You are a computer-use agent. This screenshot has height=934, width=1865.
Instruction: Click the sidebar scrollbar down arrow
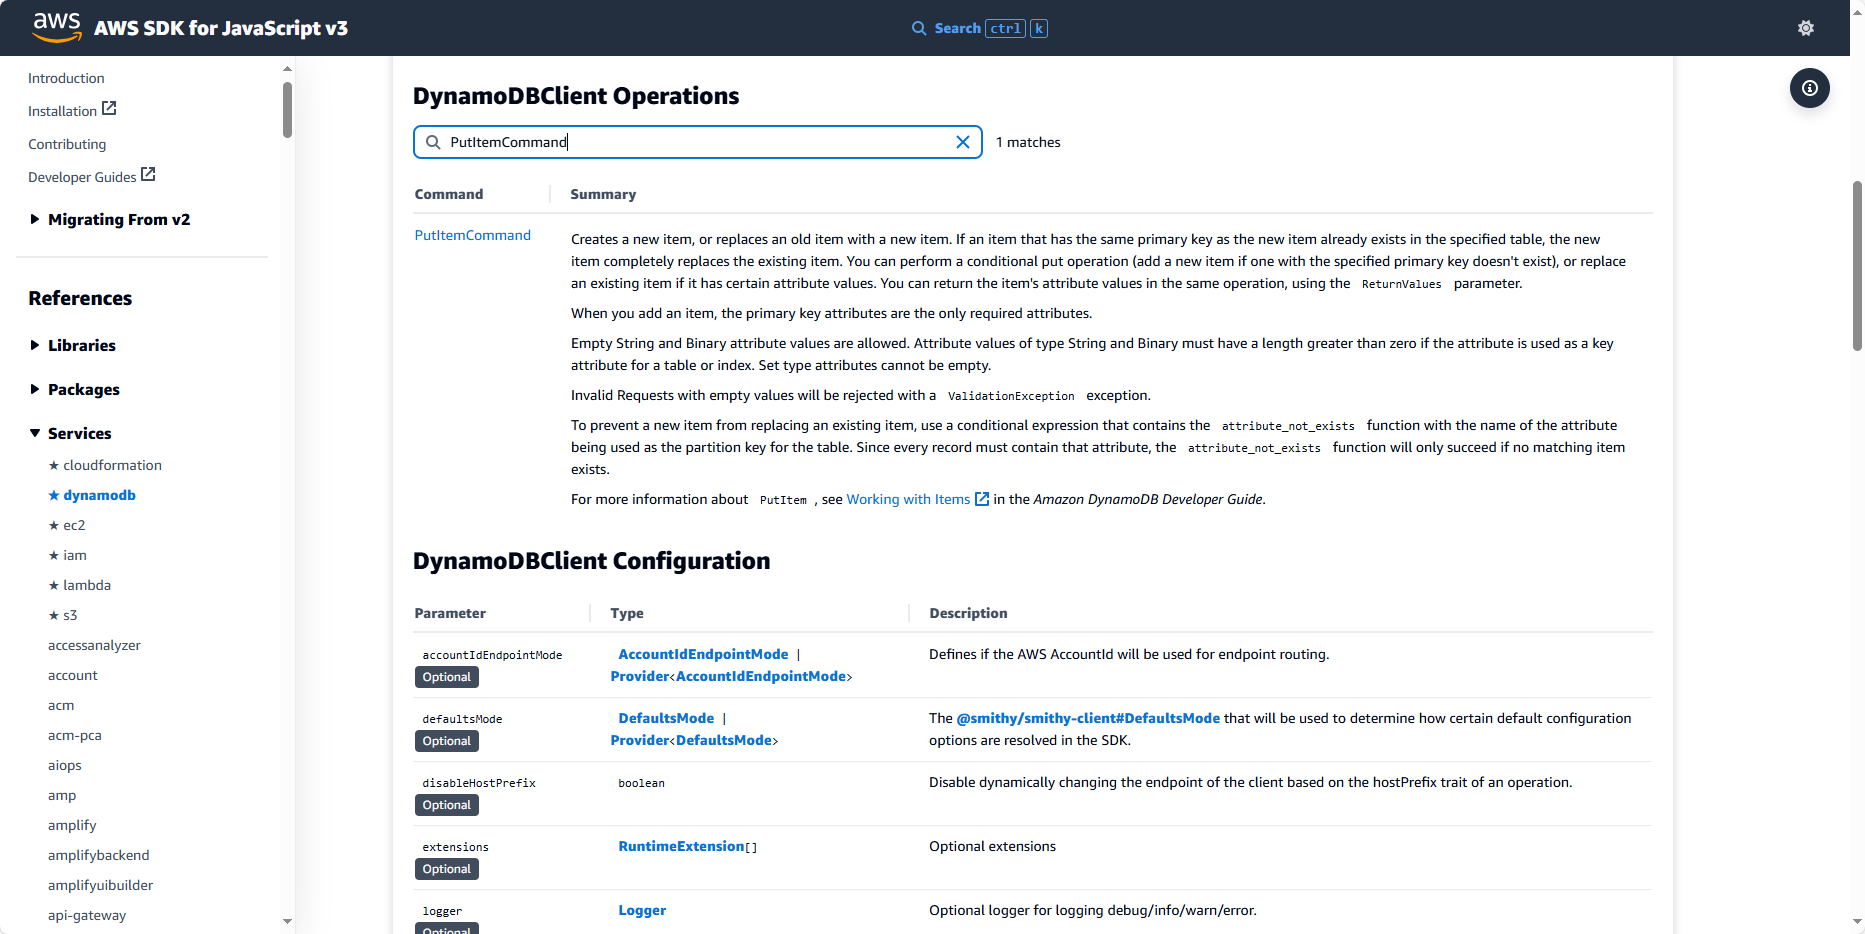click(287, 921)
